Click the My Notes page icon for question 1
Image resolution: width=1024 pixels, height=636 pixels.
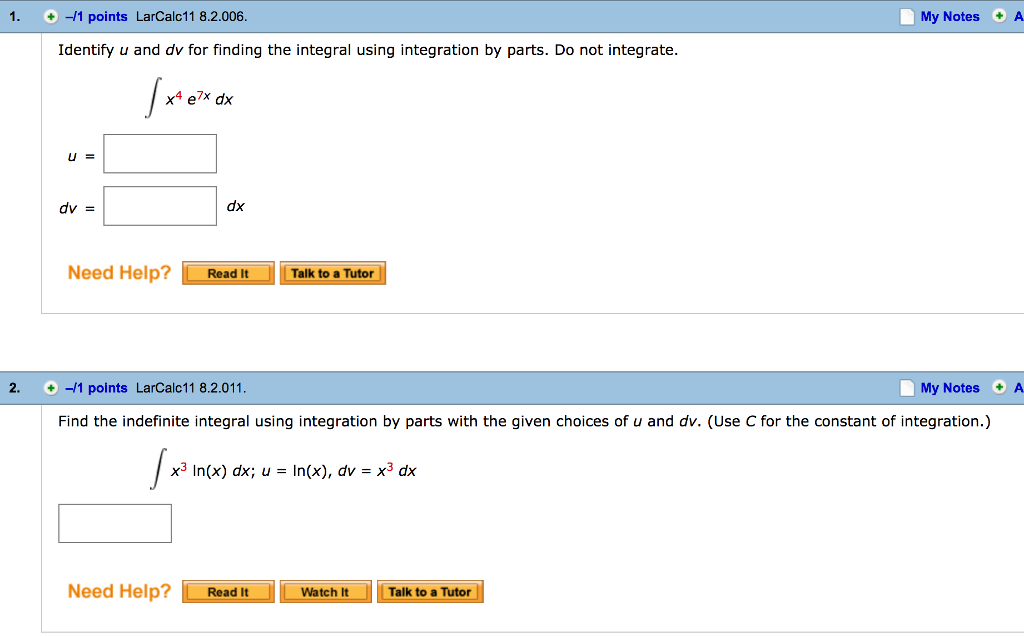(907, 16)
